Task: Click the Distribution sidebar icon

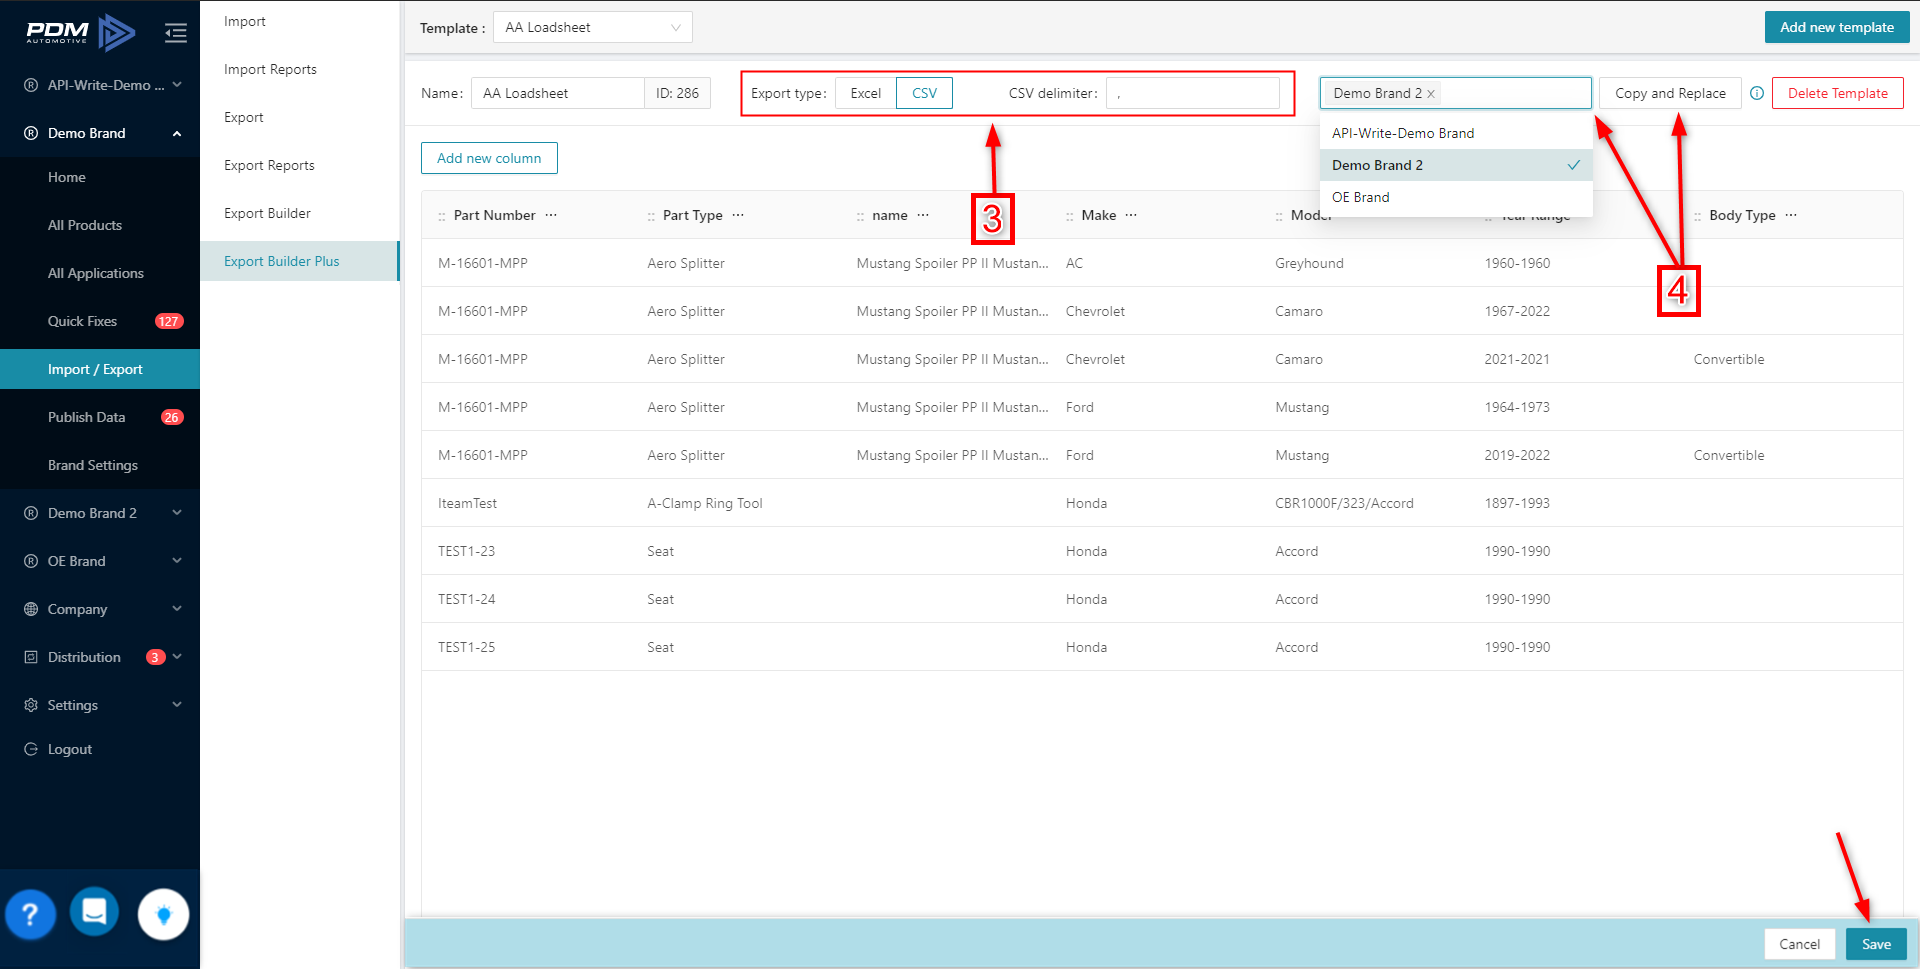Action: point(31,657)
